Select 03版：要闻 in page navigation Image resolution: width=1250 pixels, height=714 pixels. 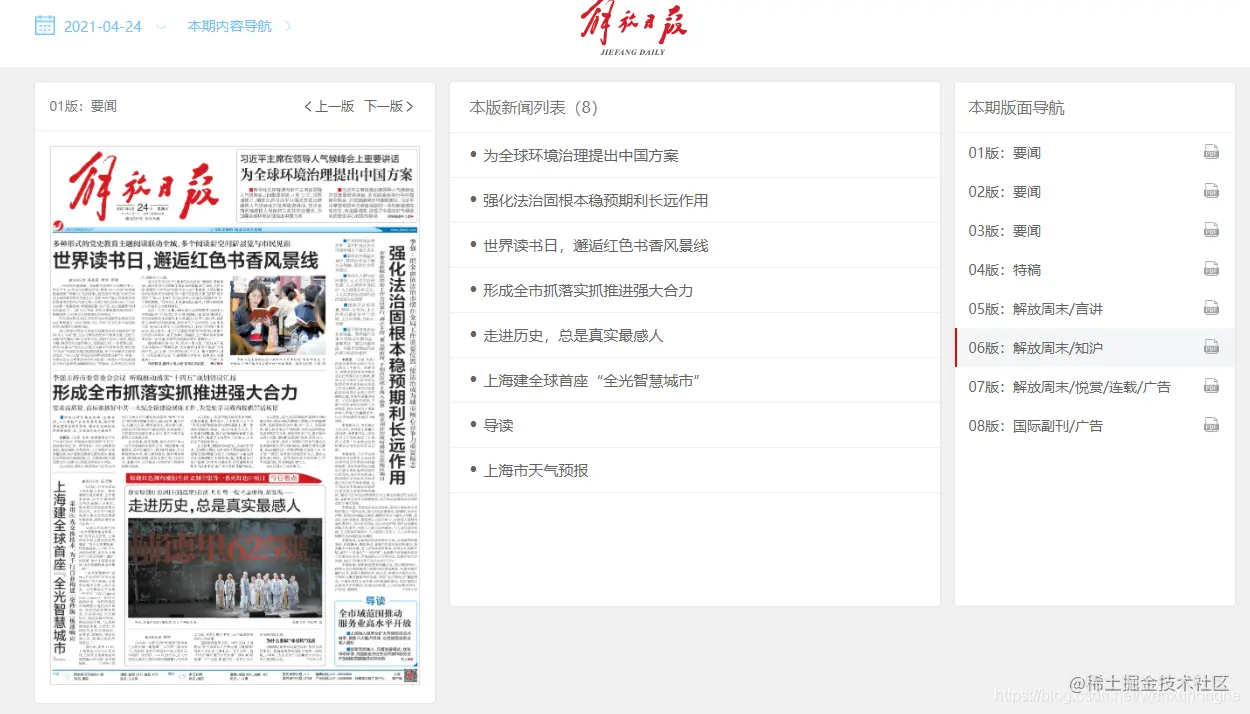point(1005,231)
